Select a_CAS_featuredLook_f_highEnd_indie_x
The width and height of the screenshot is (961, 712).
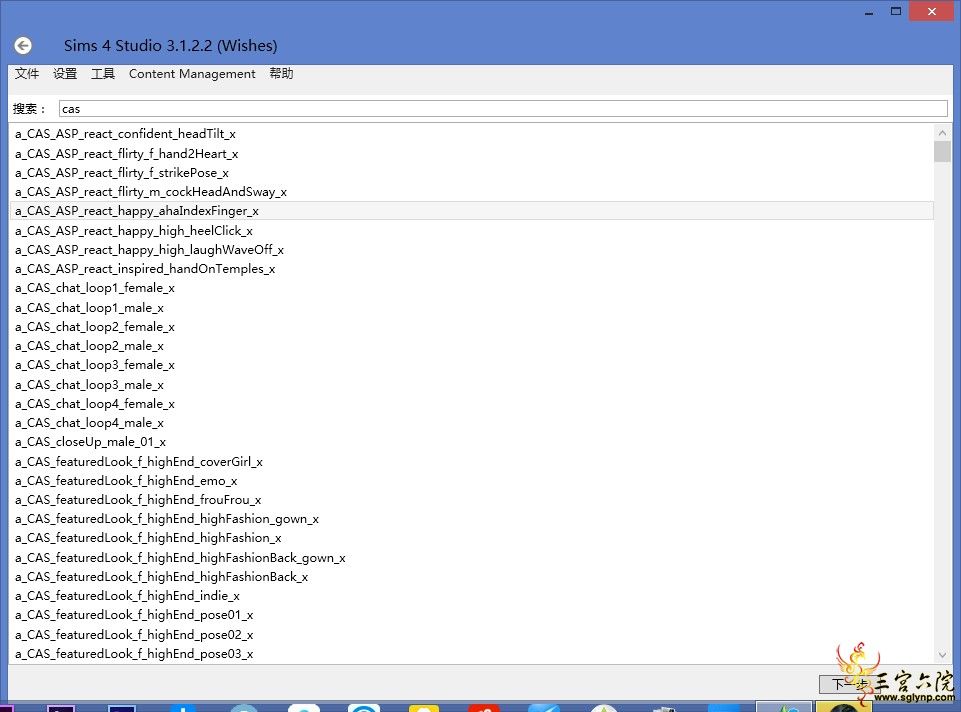pyautogui.click(x=471, y=596)
